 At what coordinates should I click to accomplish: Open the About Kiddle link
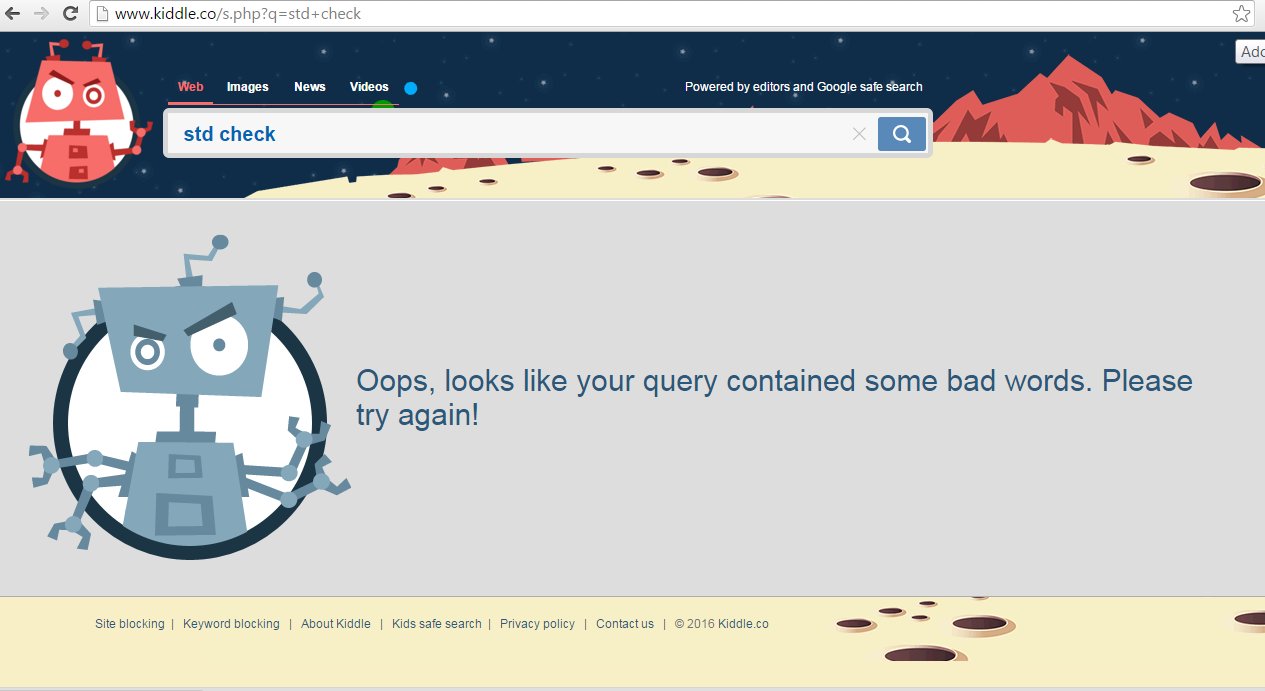tap(336, 624)
